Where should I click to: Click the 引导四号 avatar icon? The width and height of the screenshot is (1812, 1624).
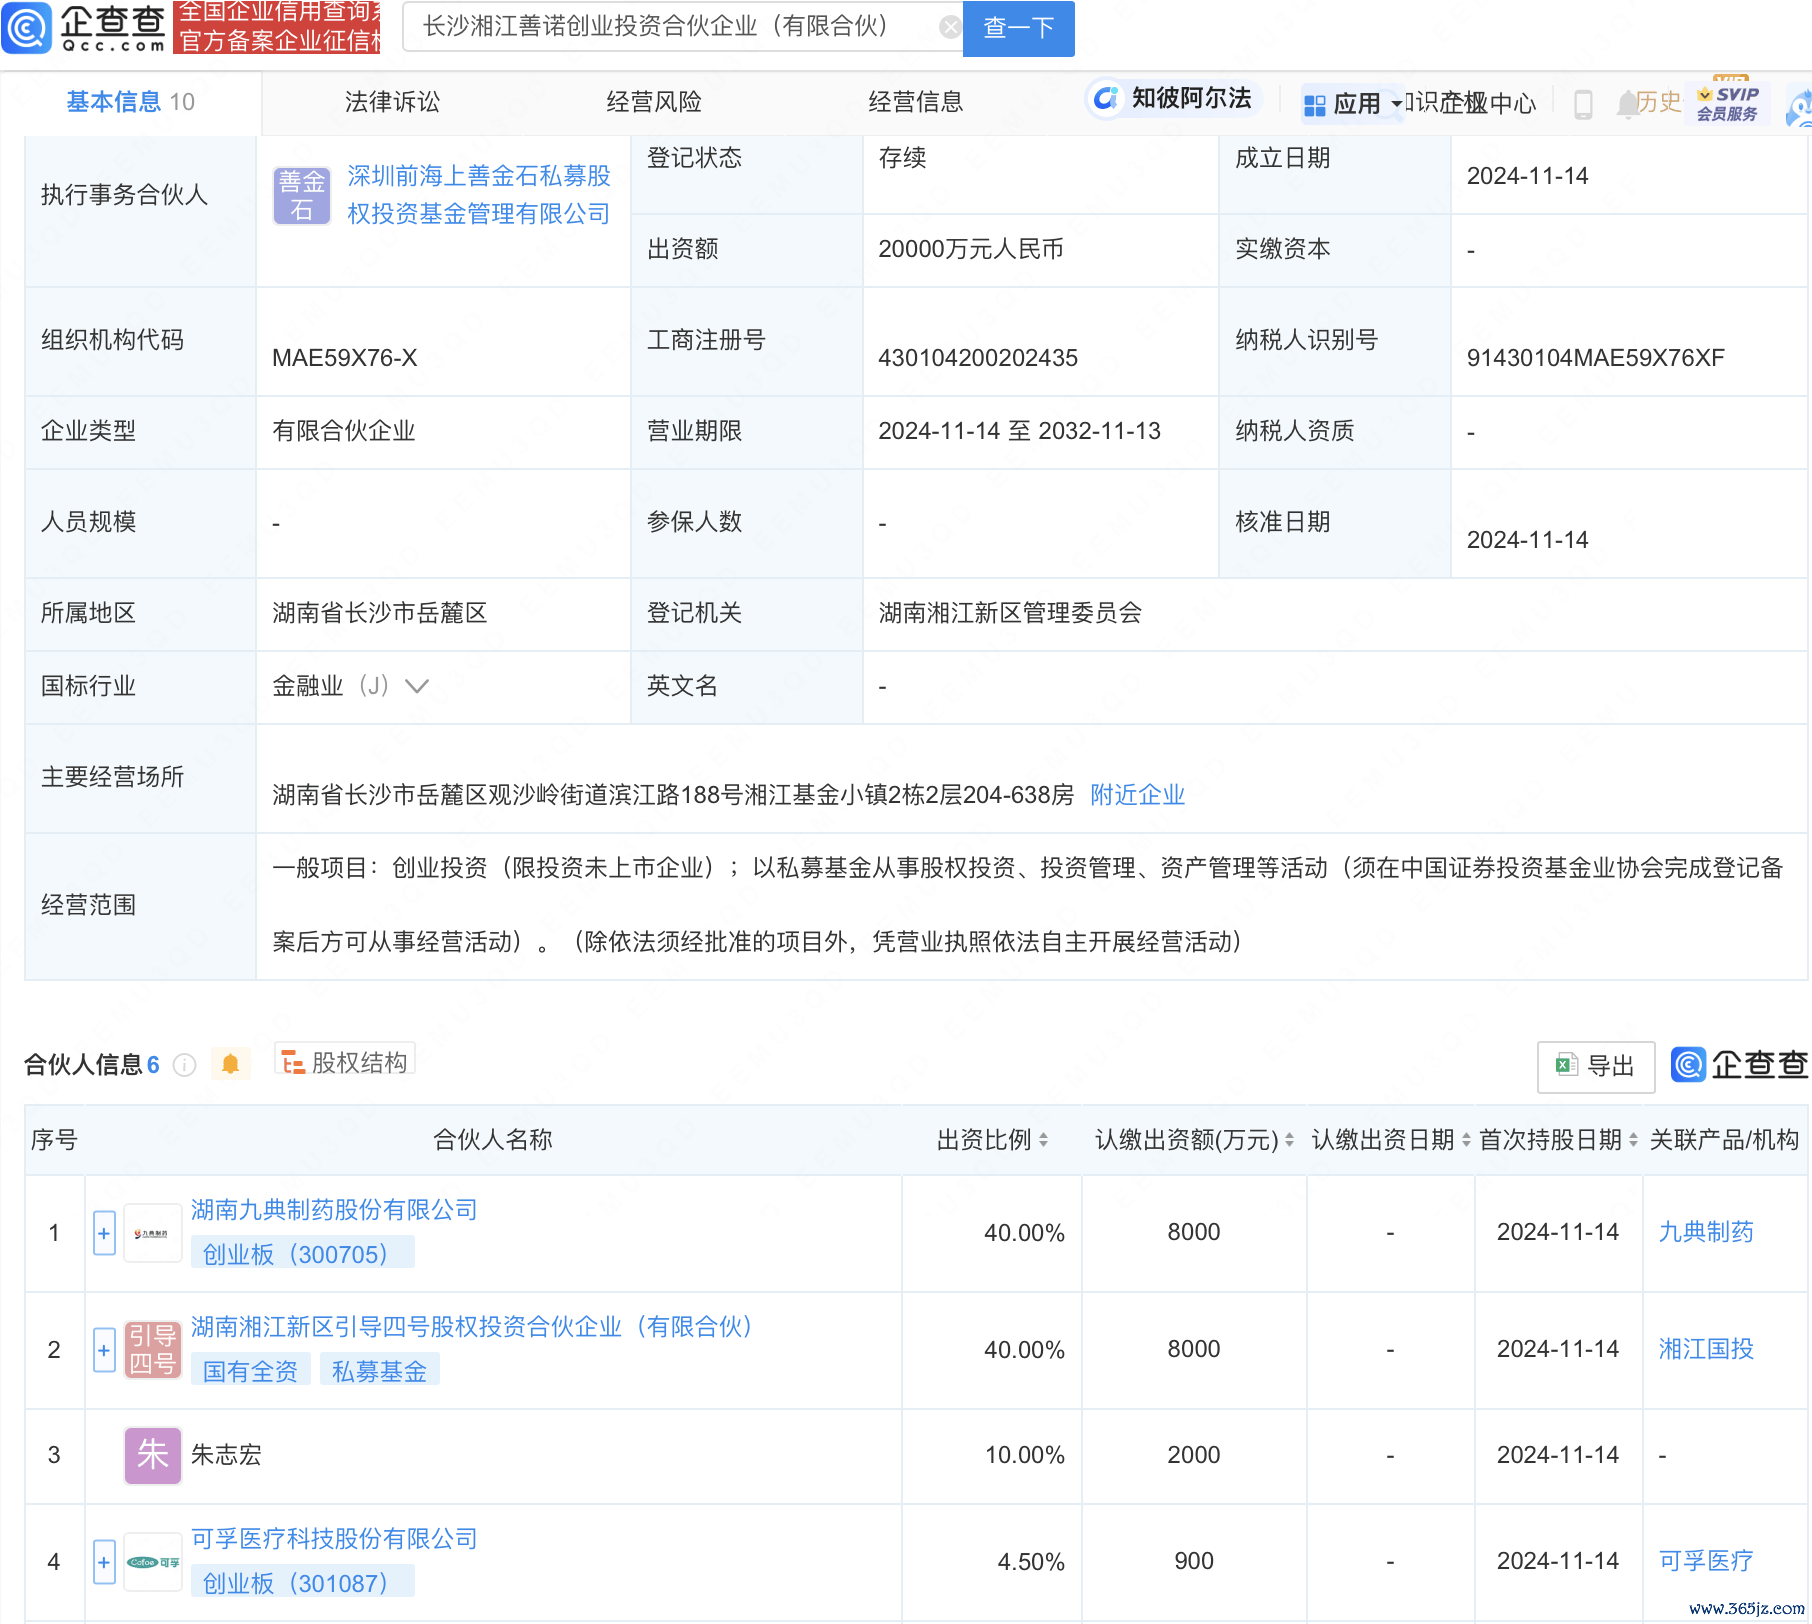pos(152,1350)
